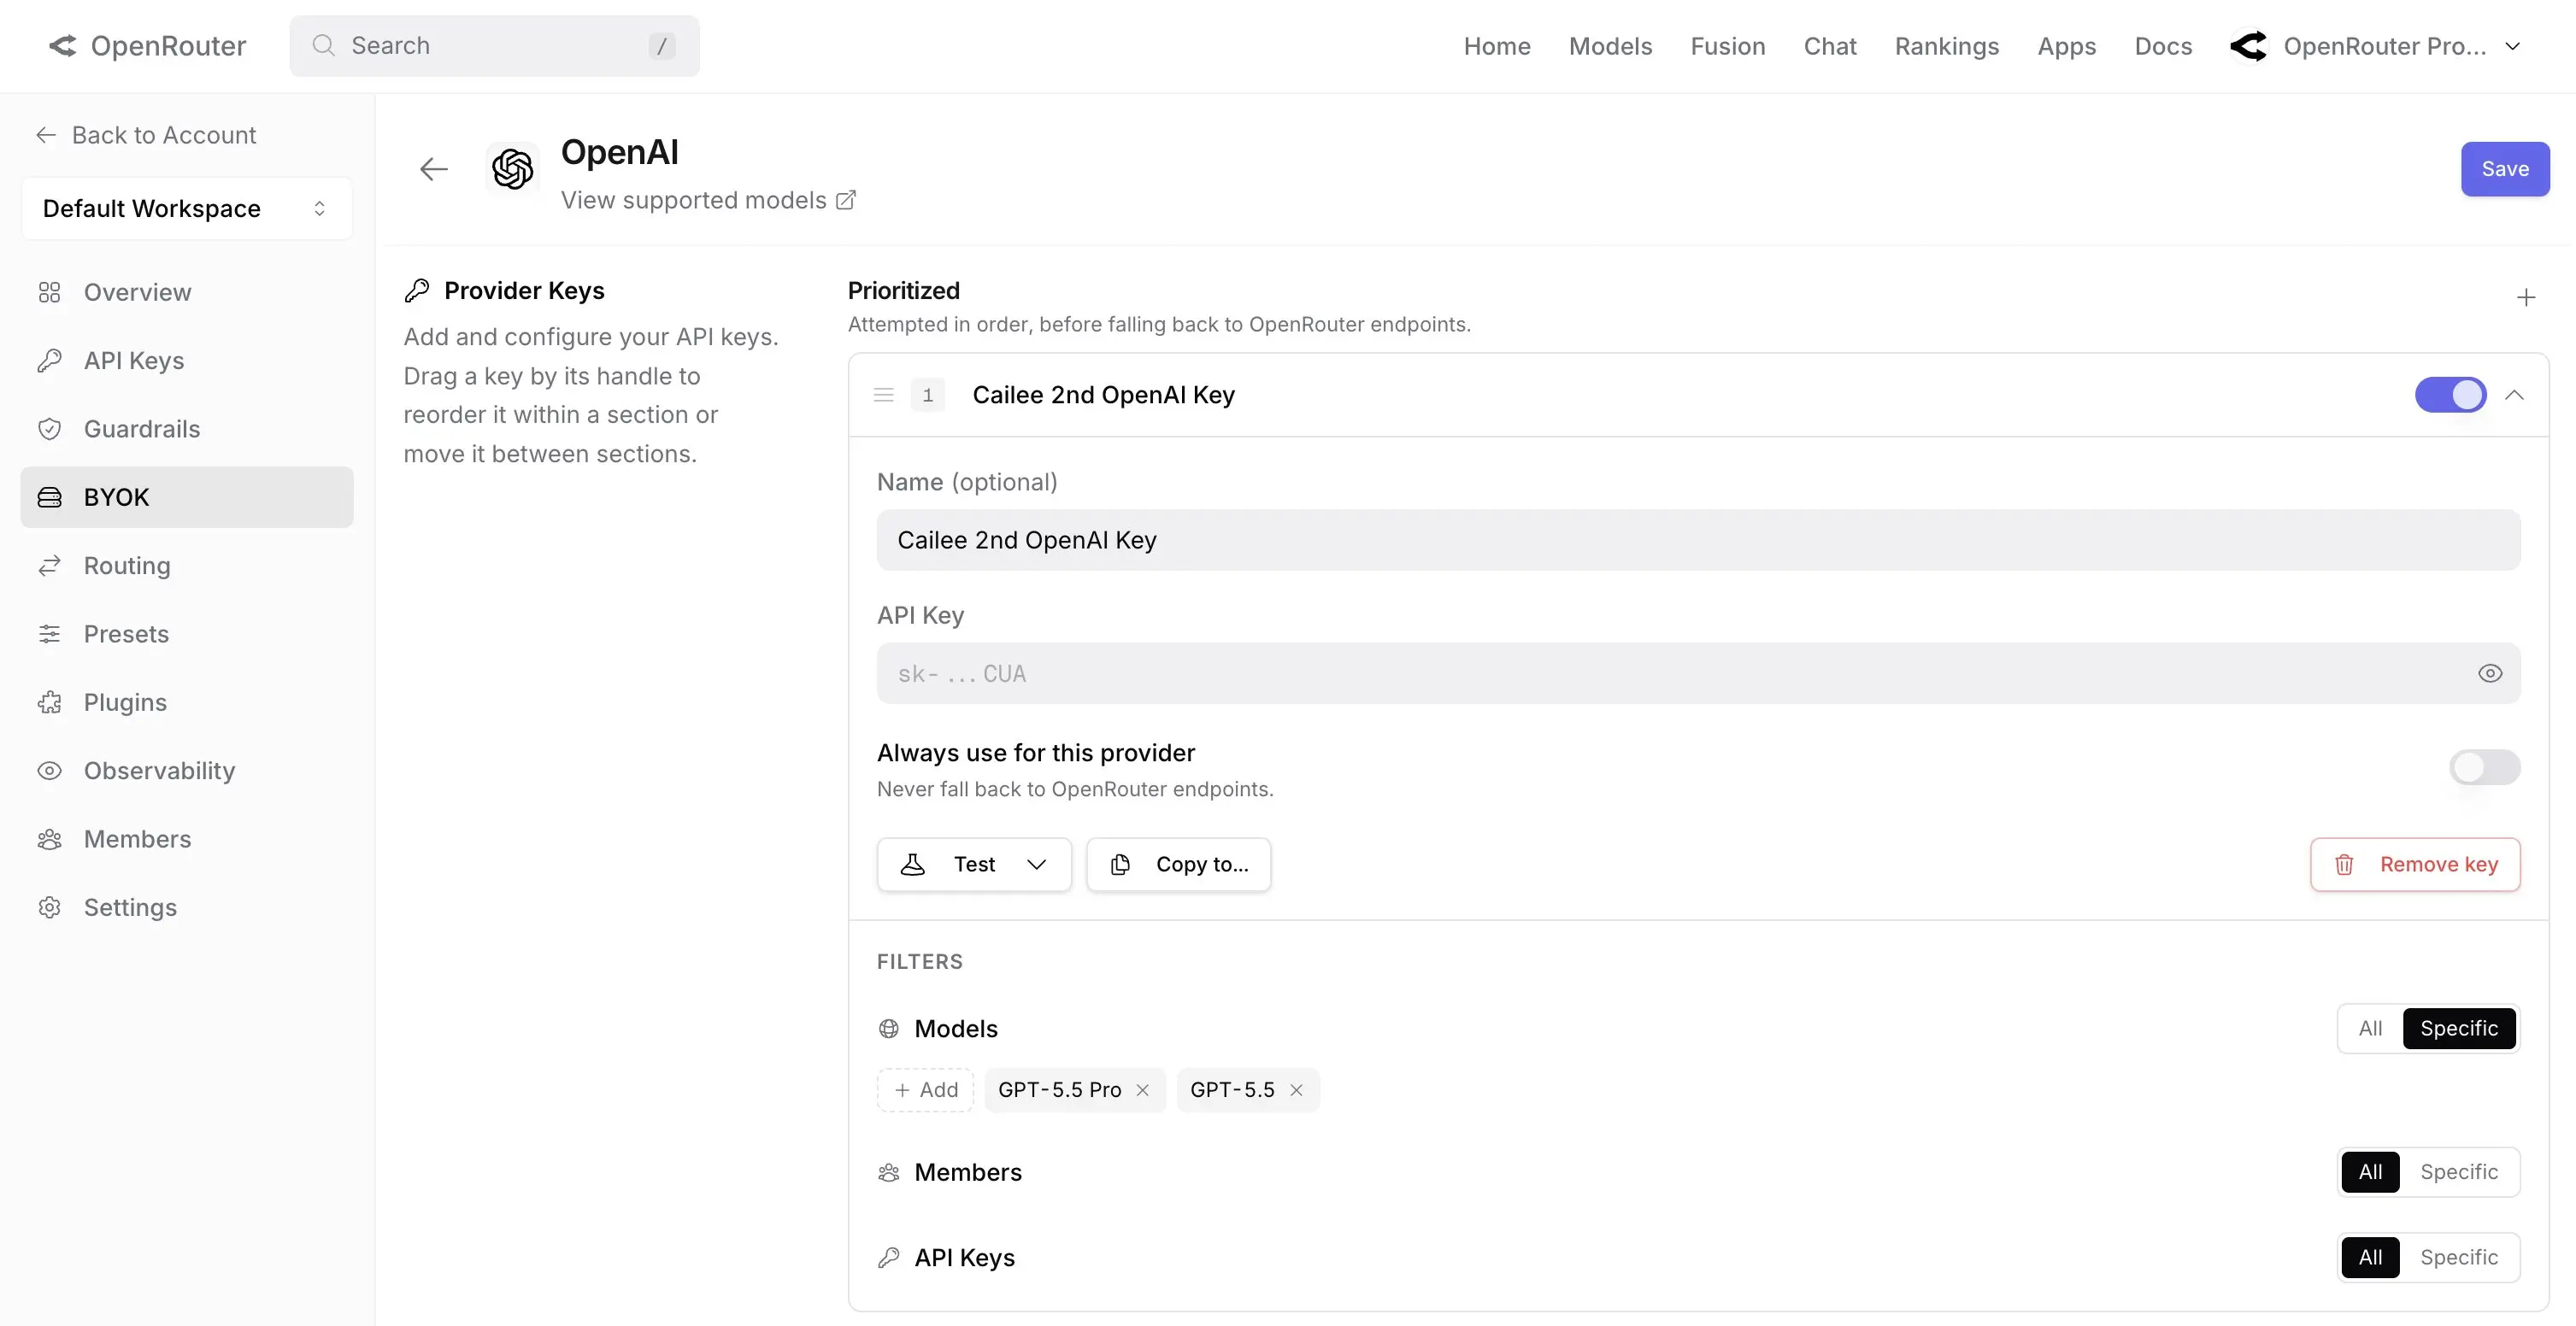Viewport: 2576px width, 1326px height.
Task: Set Models filter to All
Action: pyautogui.click(x=2370, y=1029)
